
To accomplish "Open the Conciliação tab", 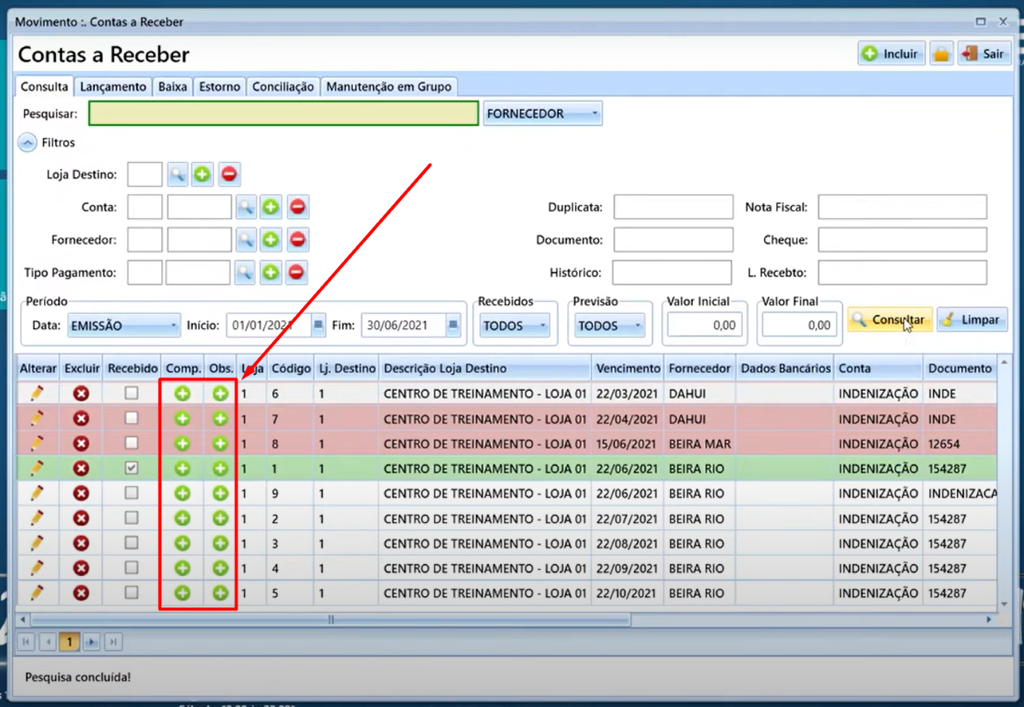I will 283,87.
